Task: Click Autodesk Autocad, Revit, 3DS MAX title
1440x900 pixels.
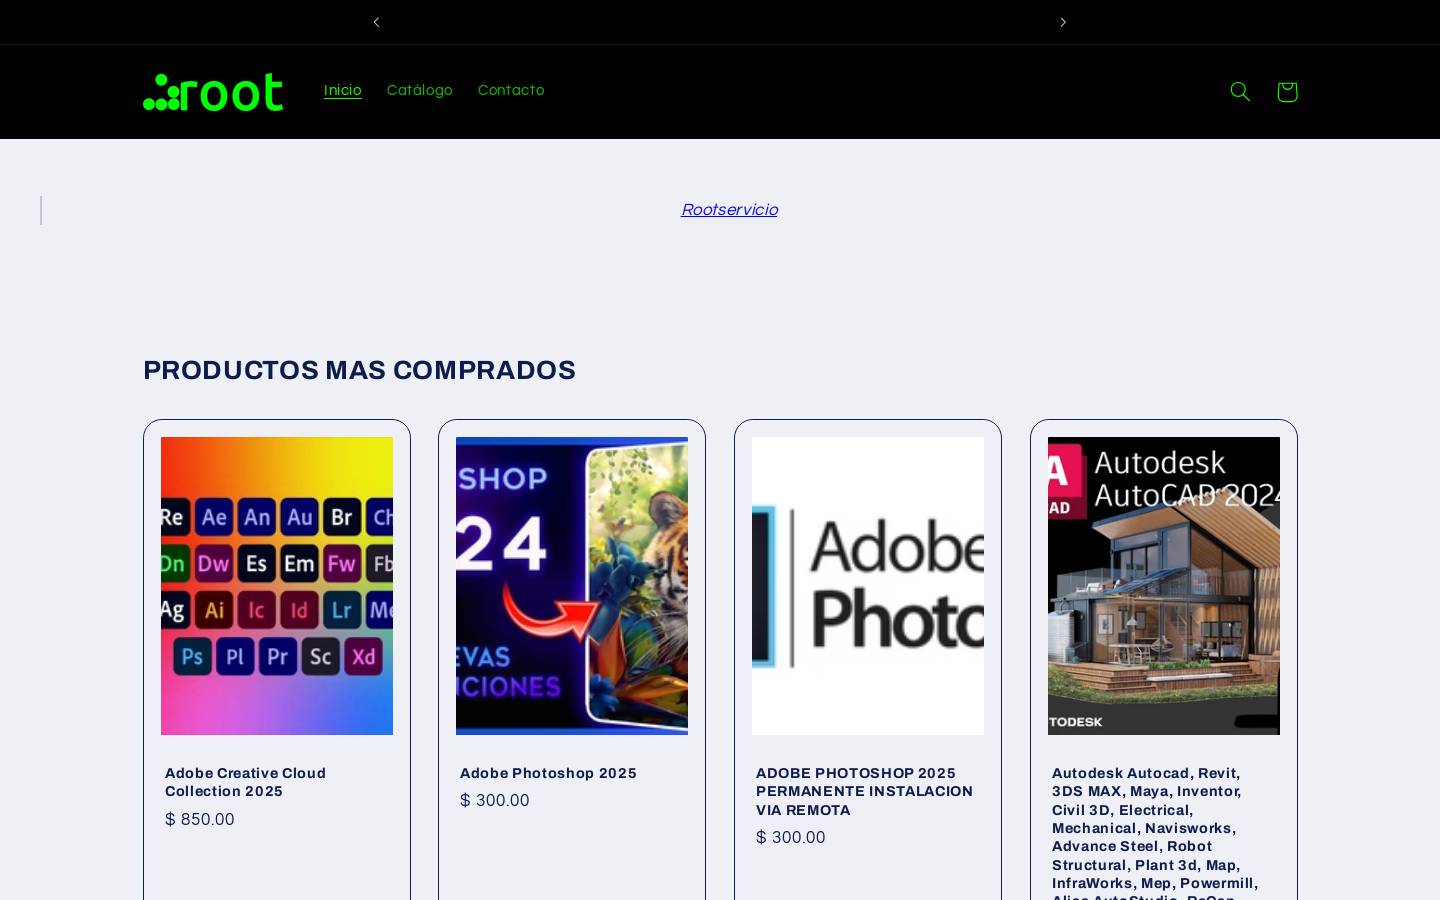Action: tap(1155, 832)
